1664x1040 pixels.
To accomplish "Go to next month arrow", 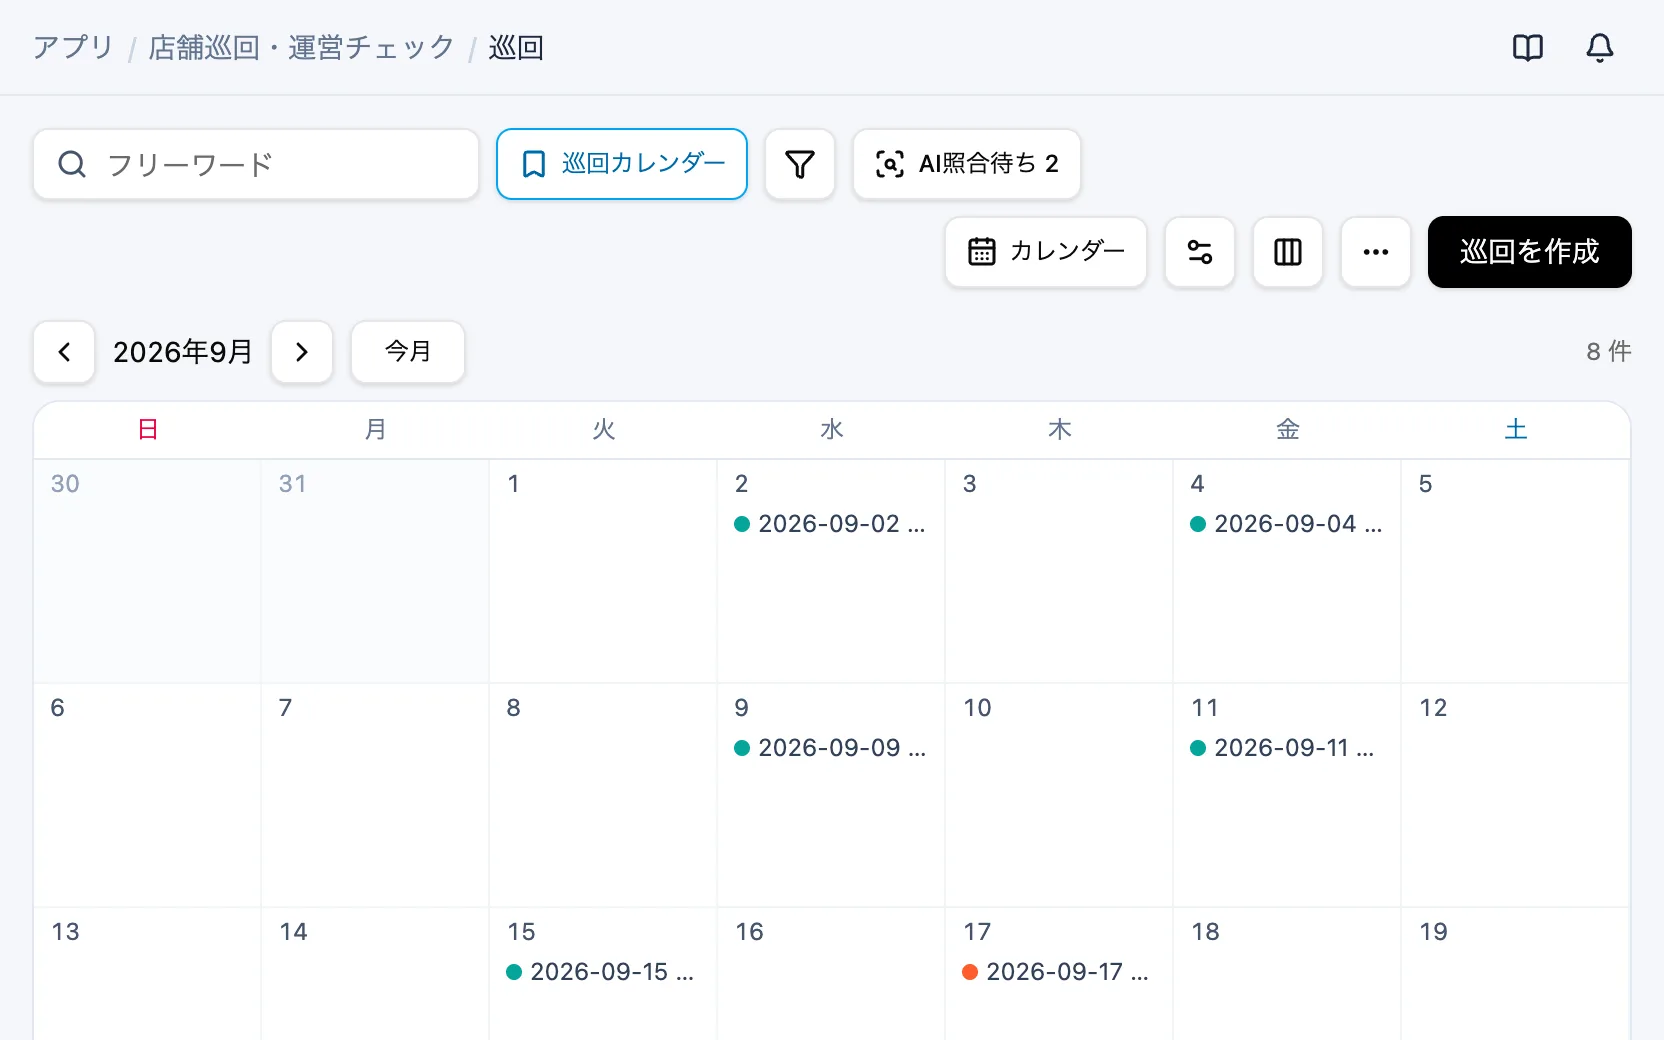I will [301, 352].
